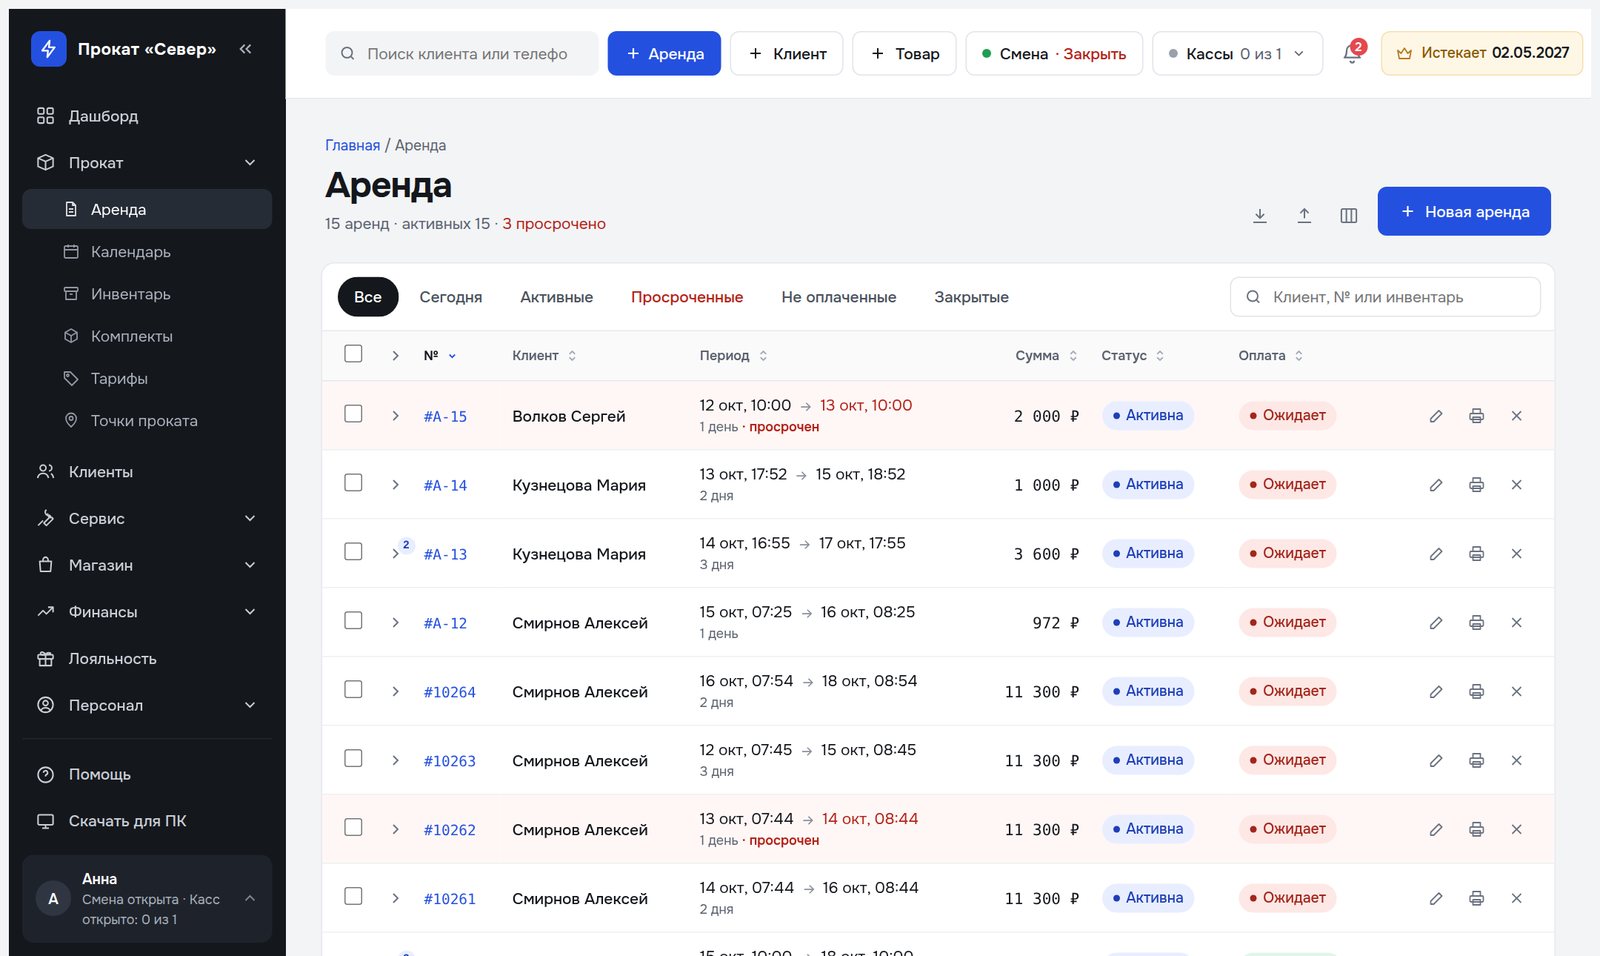The image size is (1600, 956).
Task: Cancel rental #А-13 with X icon
Action: pos(1516,554)
